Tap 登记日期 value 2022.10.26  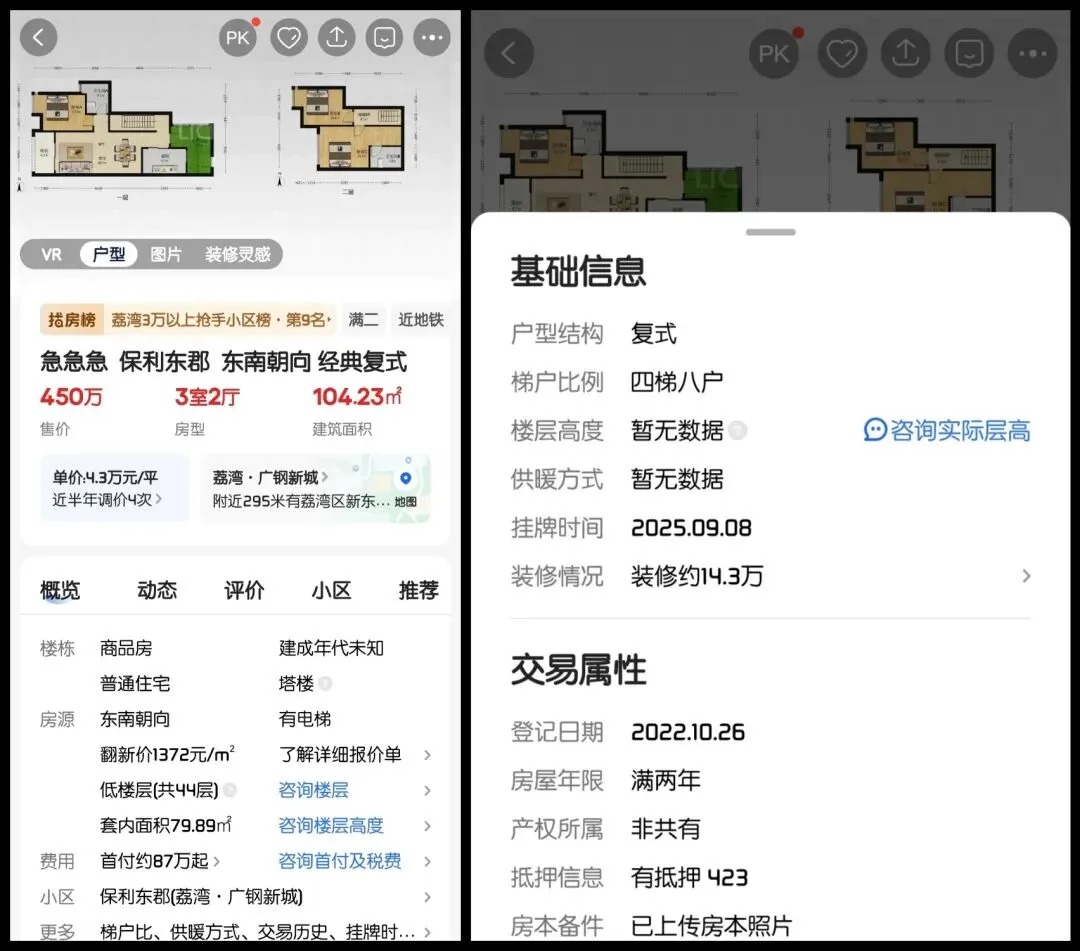687,732
